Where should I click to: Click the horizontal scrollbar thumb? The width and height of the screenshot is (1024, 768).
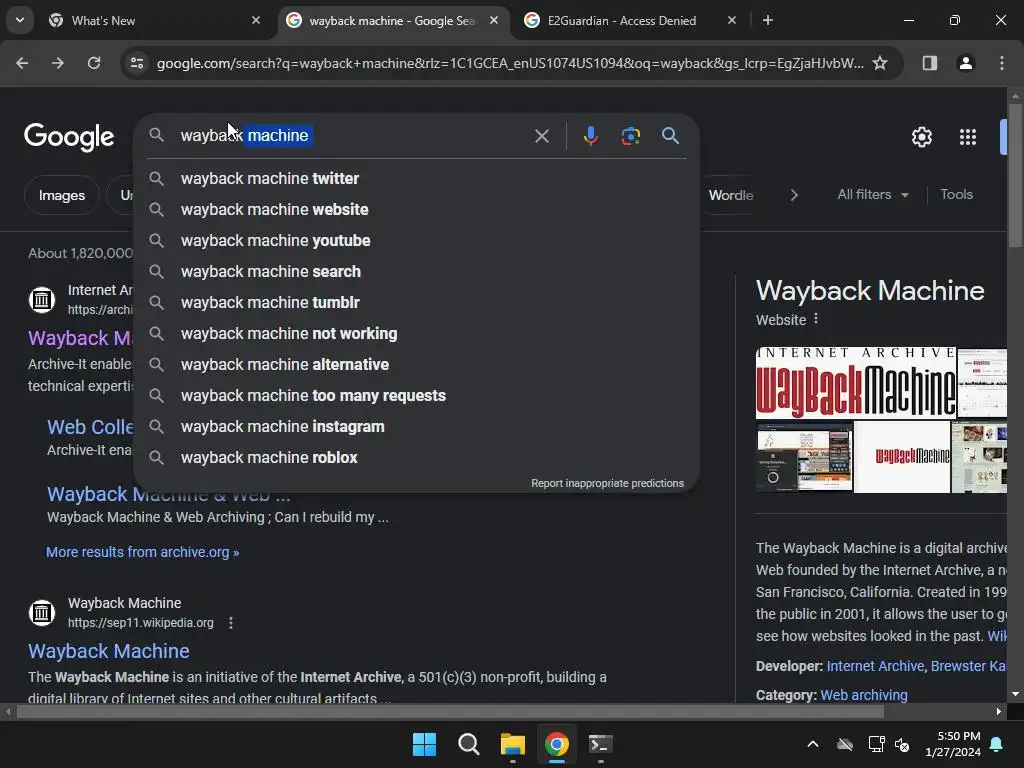click(x=450, y=711)
